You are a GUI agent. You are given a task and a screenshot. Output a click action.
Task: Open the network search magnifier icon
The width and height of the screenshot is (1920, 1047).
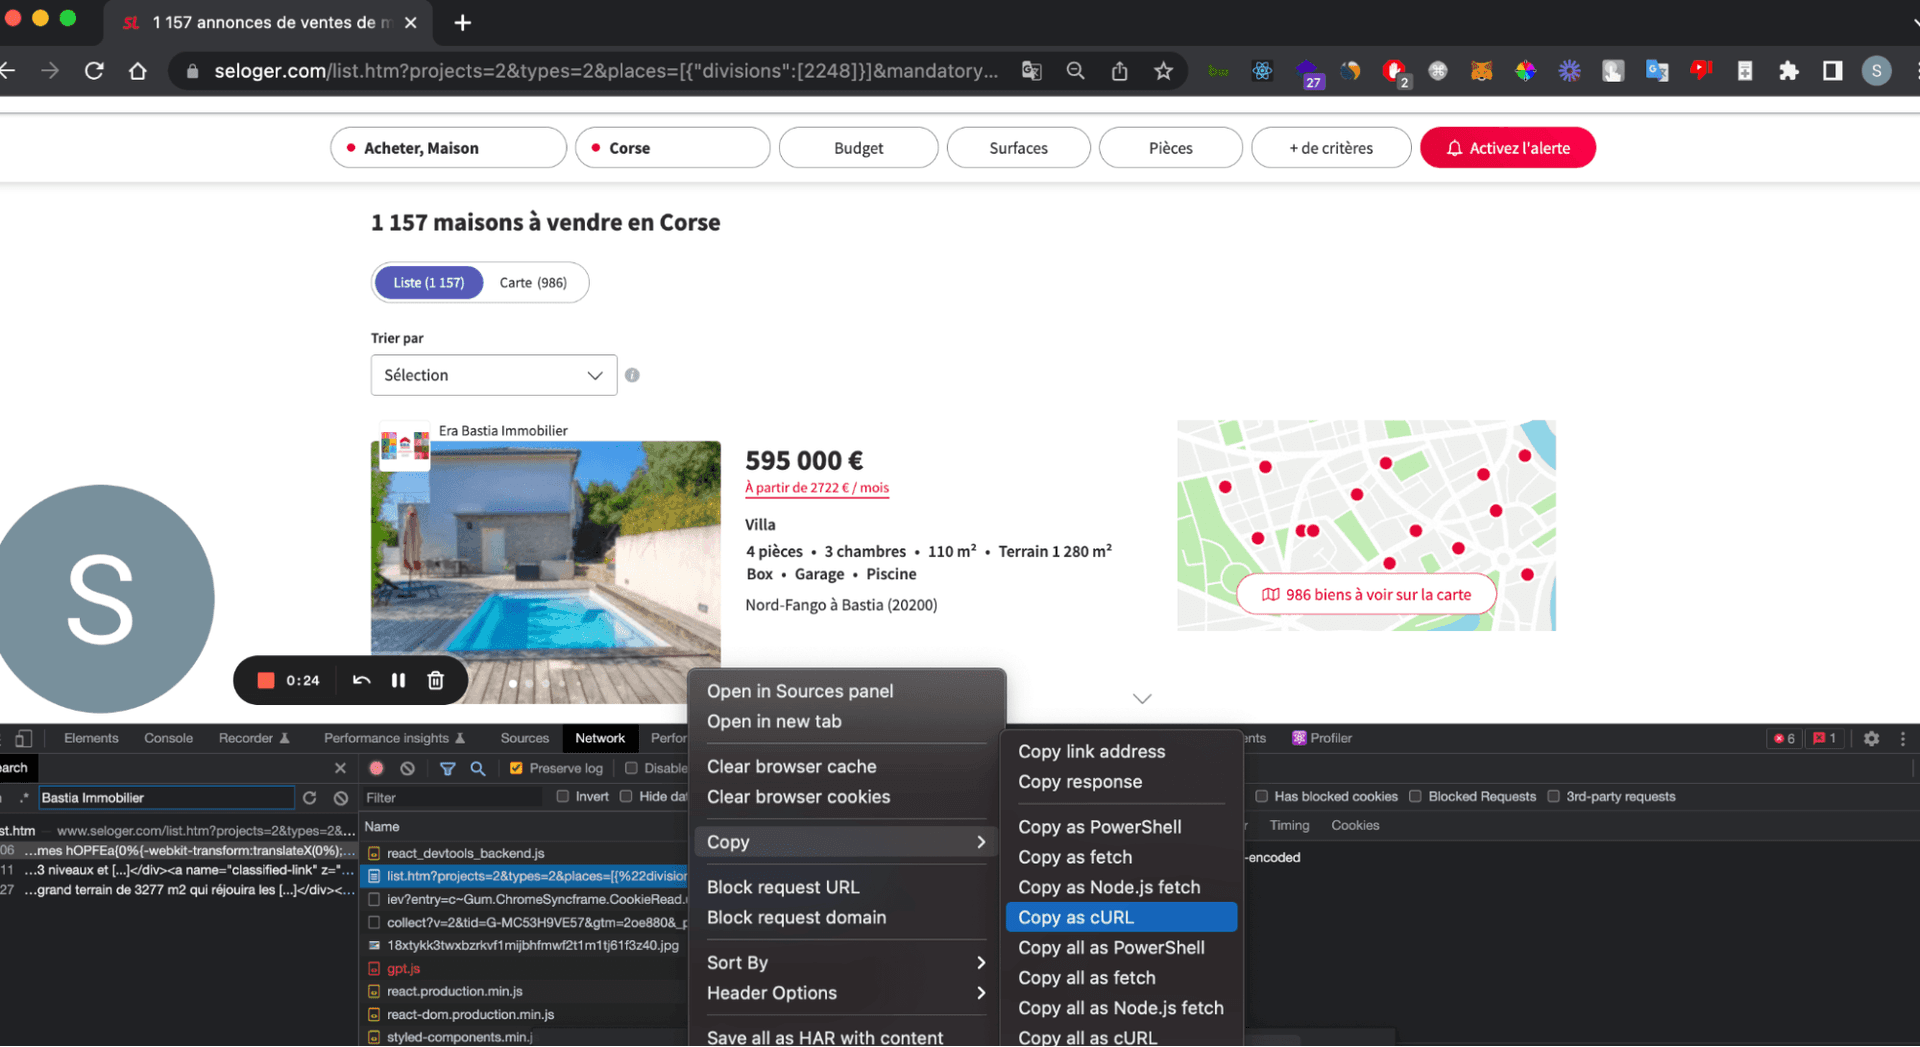point(478,769)
